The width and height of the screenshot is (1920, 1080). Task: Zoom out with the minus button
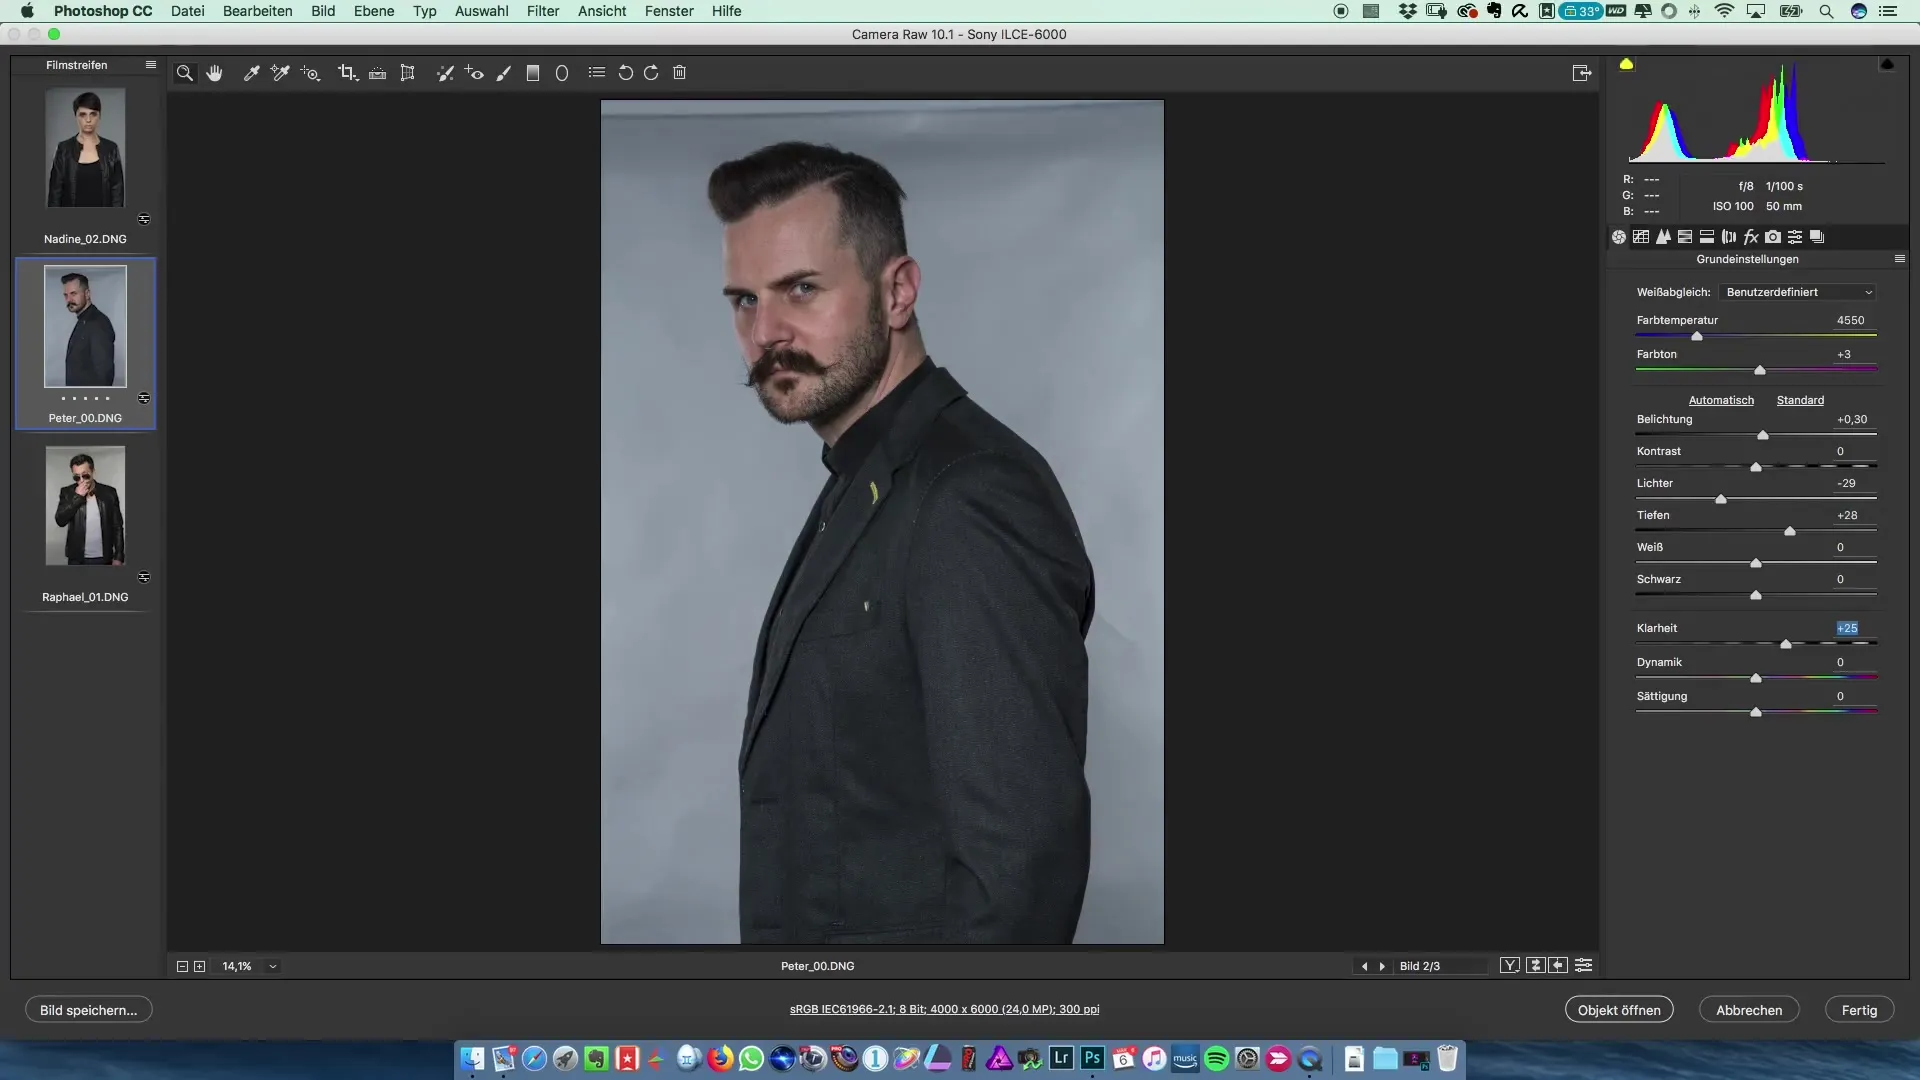(182, 967)
